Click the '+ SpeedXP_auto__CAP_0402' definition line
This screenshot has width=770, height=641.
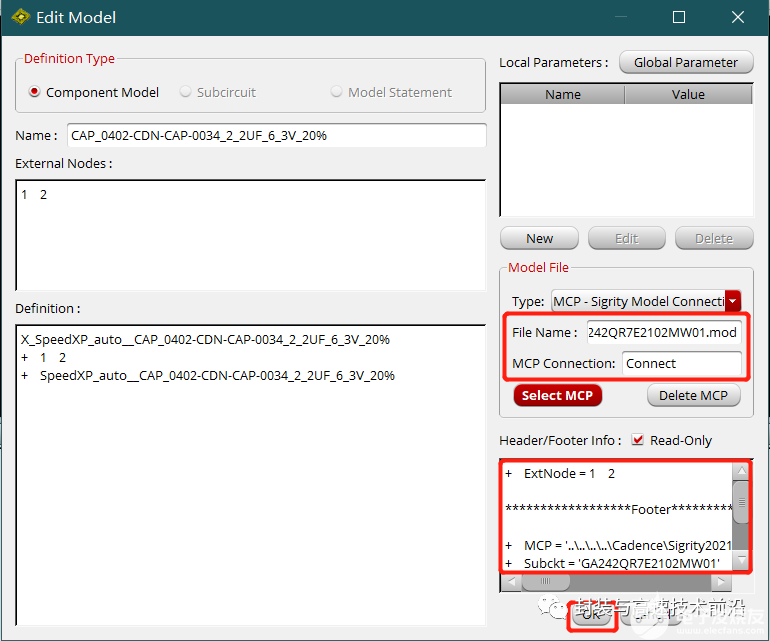[x=208, y=375]
